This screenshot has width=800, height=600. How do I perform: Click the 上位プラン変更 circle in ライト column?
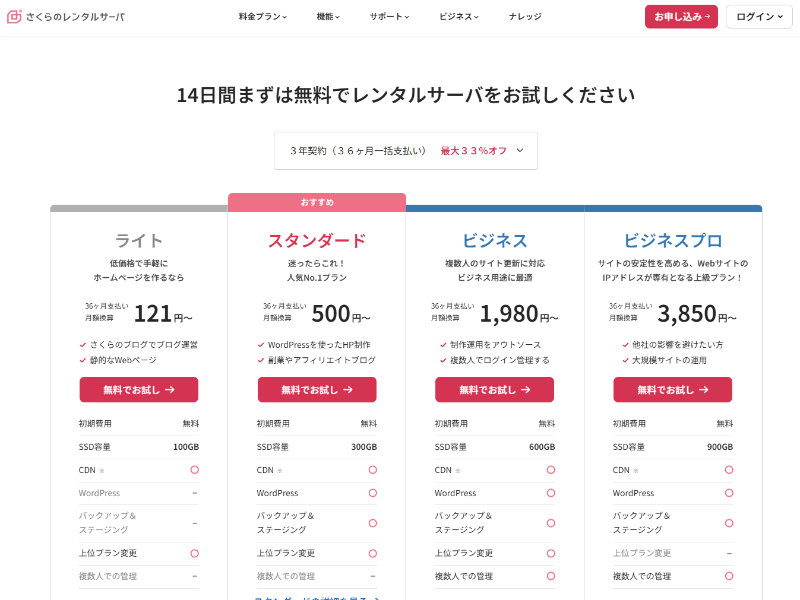point(195,553)
